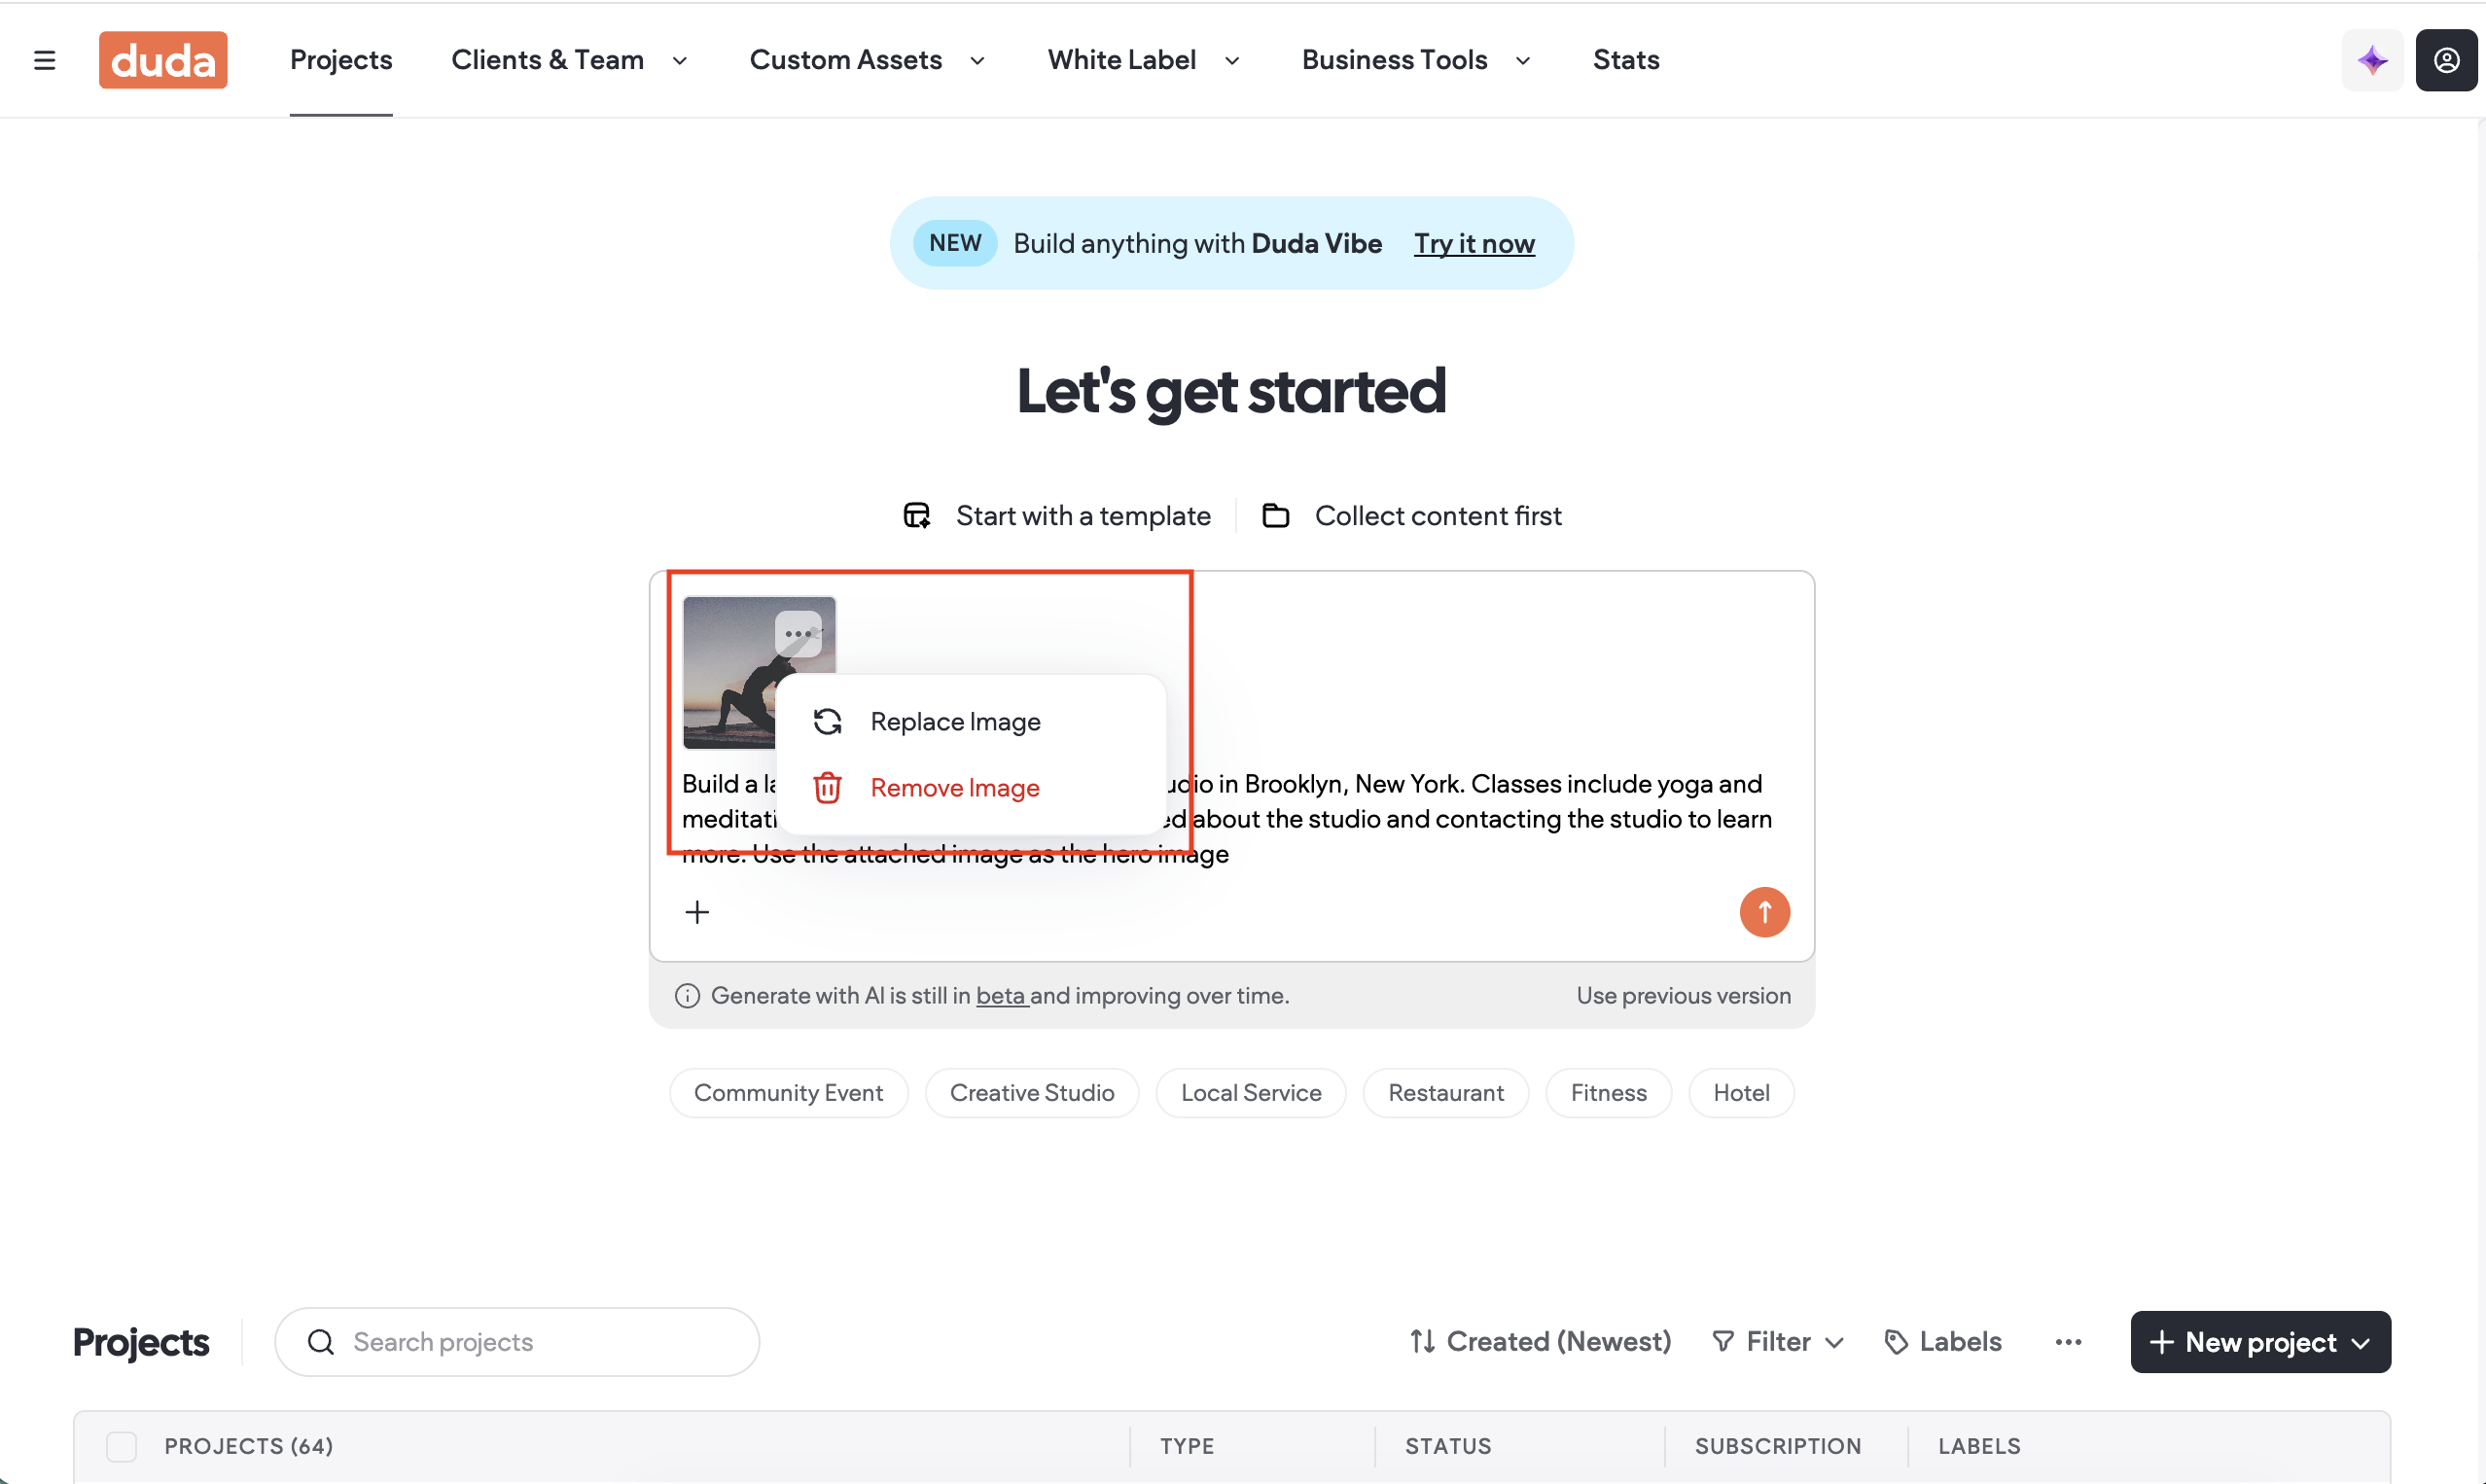2486x1484 pixels.
Task: Expand the Business Tools dropdown
Action: tap(1523, 61)
